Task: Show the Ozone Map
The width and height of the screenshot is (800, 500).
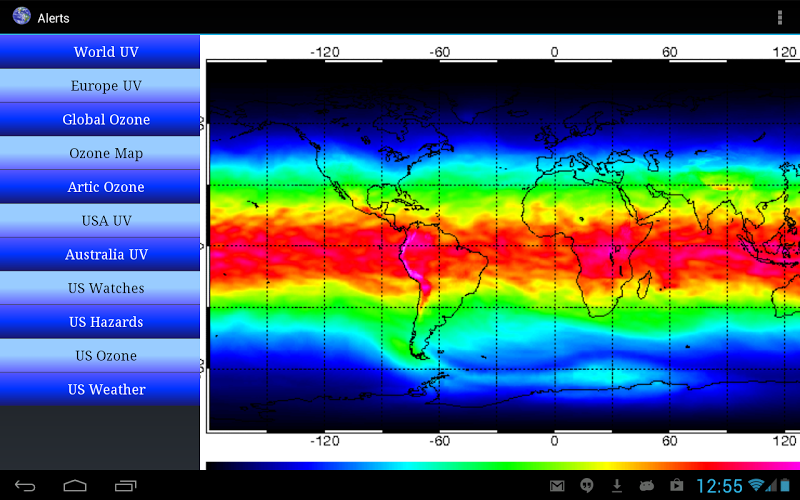Action: pos(100,153)
